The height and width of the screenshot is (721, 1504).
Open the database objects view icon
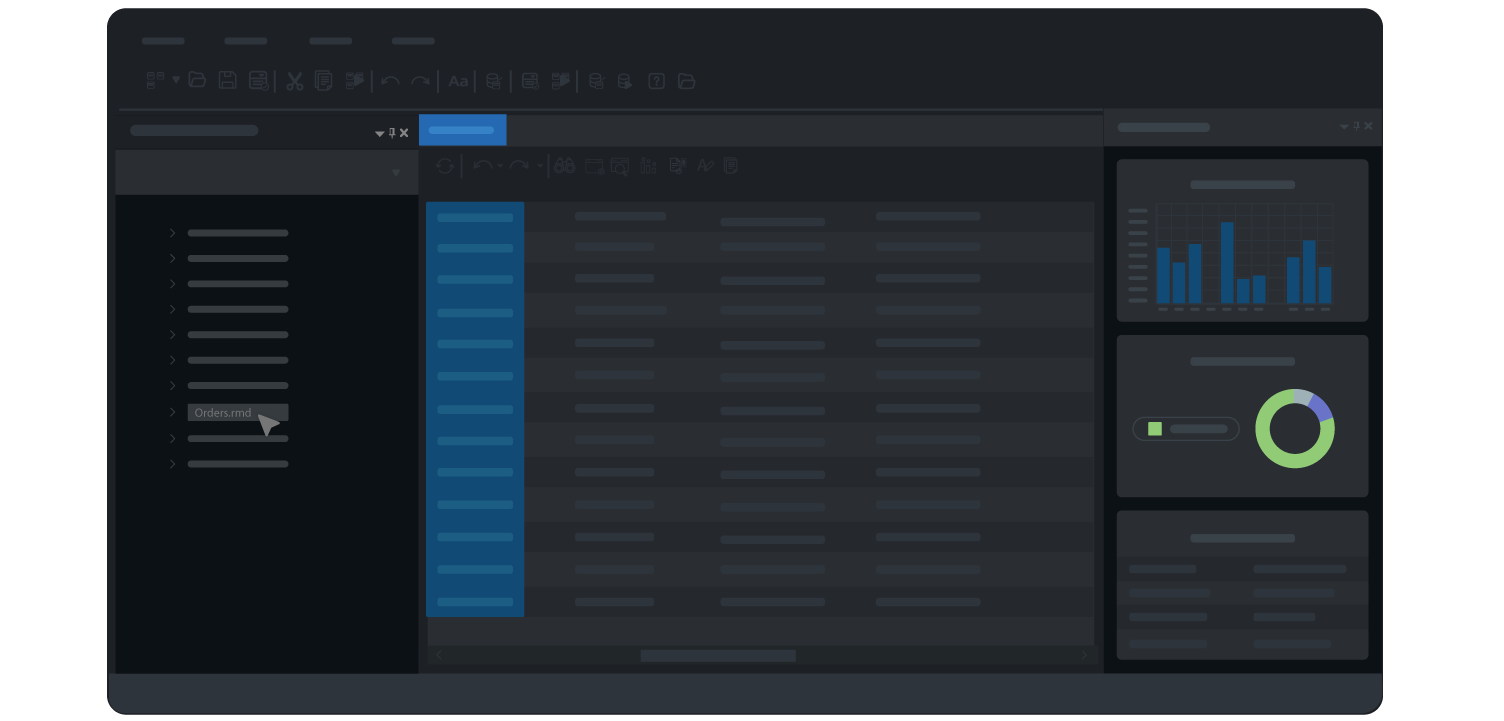click(155, 81)
